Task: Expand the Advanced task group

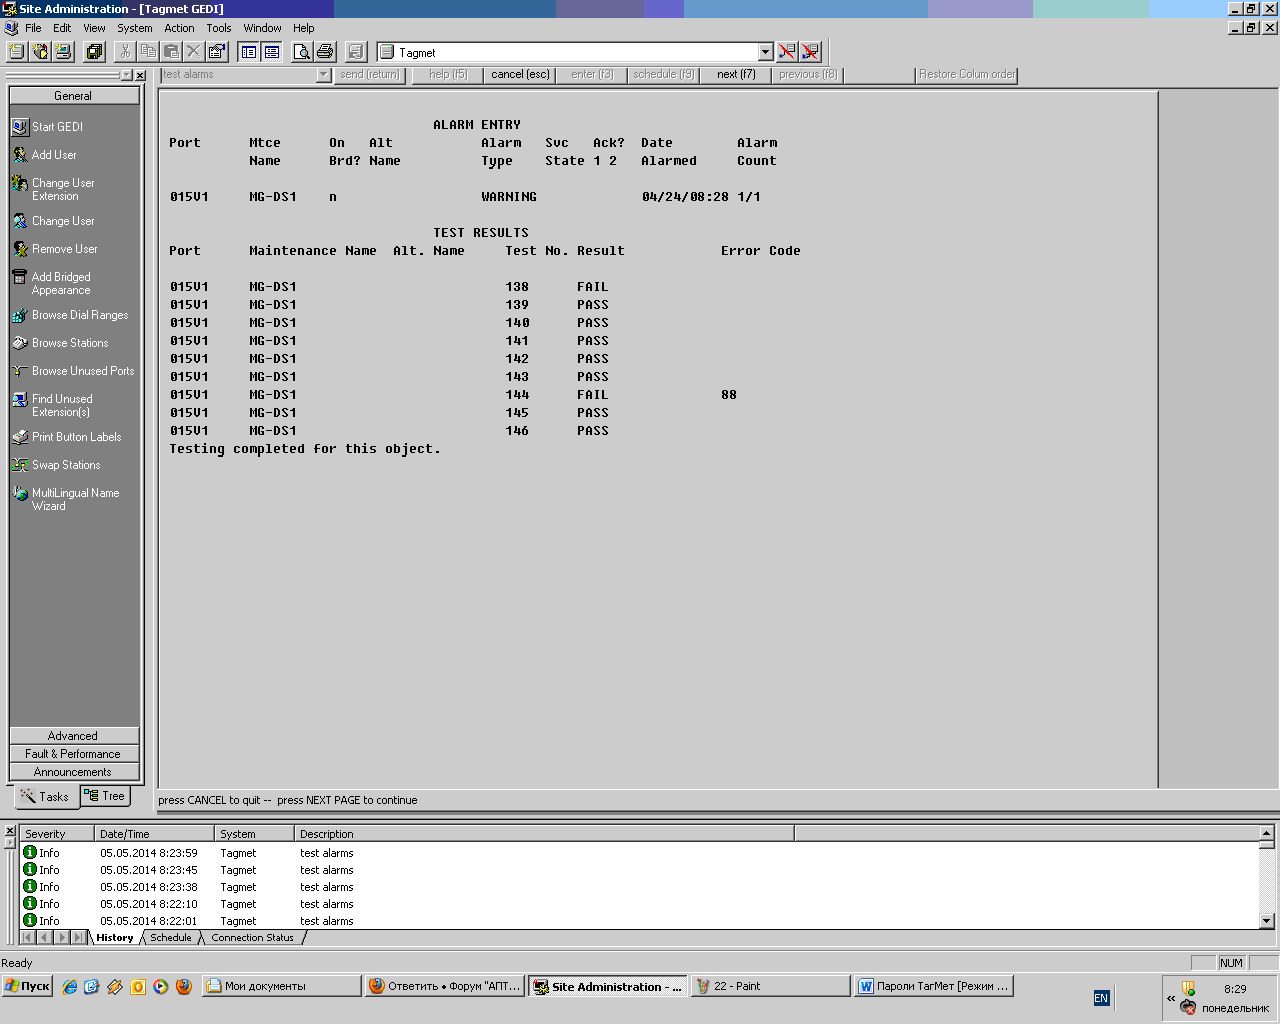Action: 74,736
